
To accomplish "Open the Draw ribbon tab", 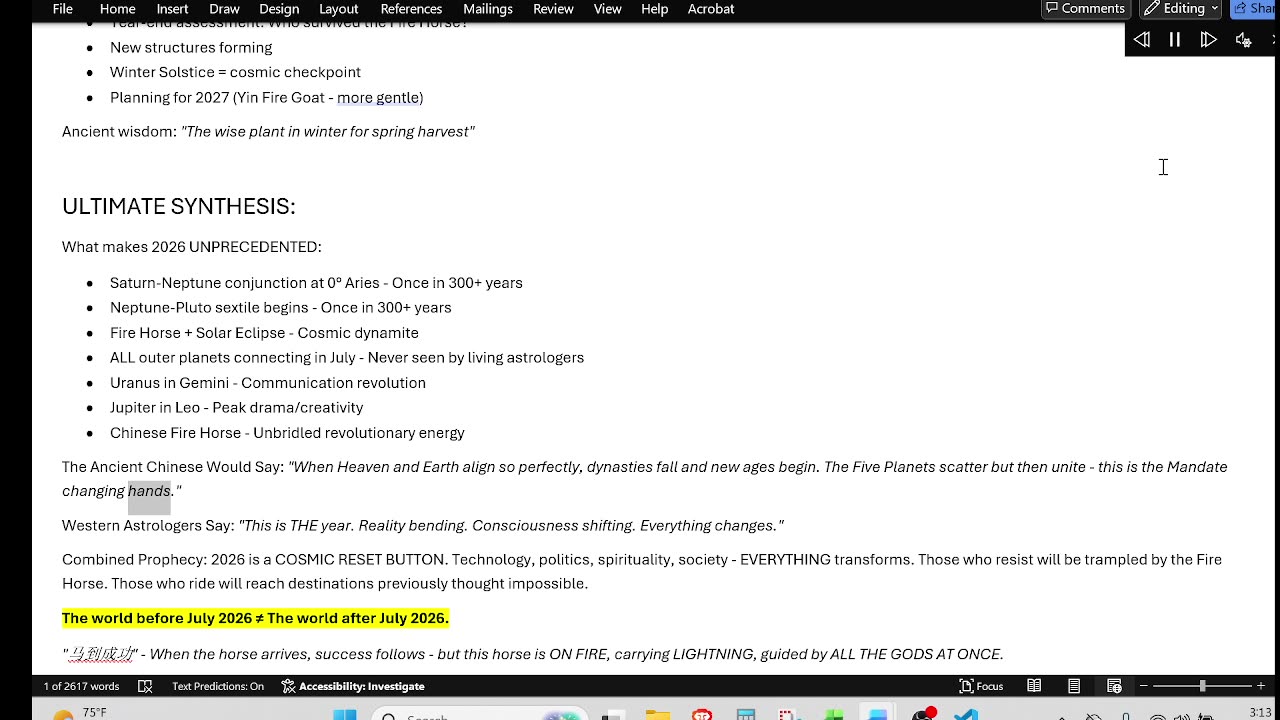I will [x=224, y=9].
